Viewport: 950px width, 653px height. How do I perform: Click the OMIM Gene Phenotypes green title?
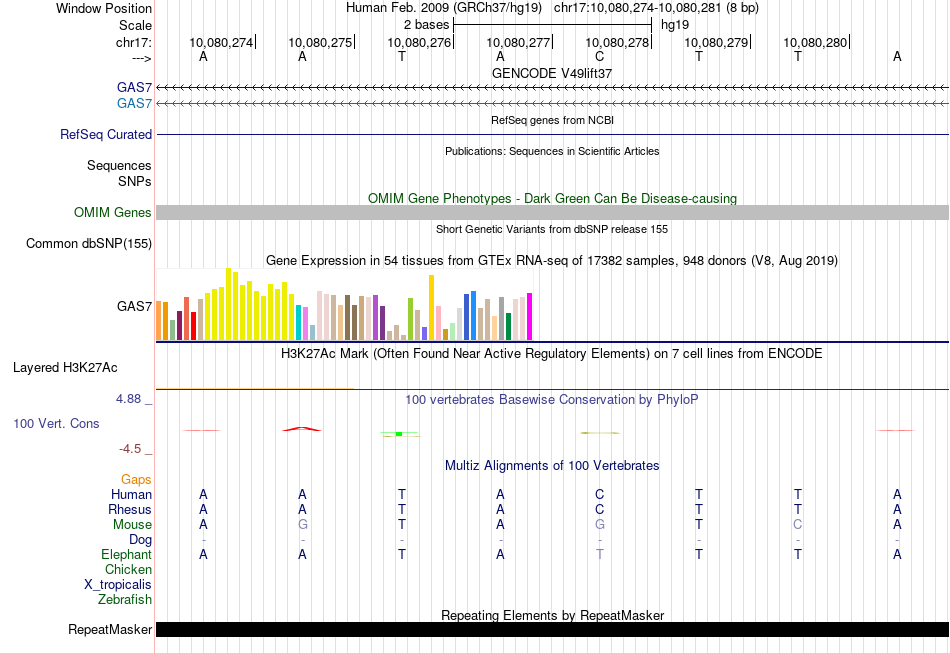552,199
